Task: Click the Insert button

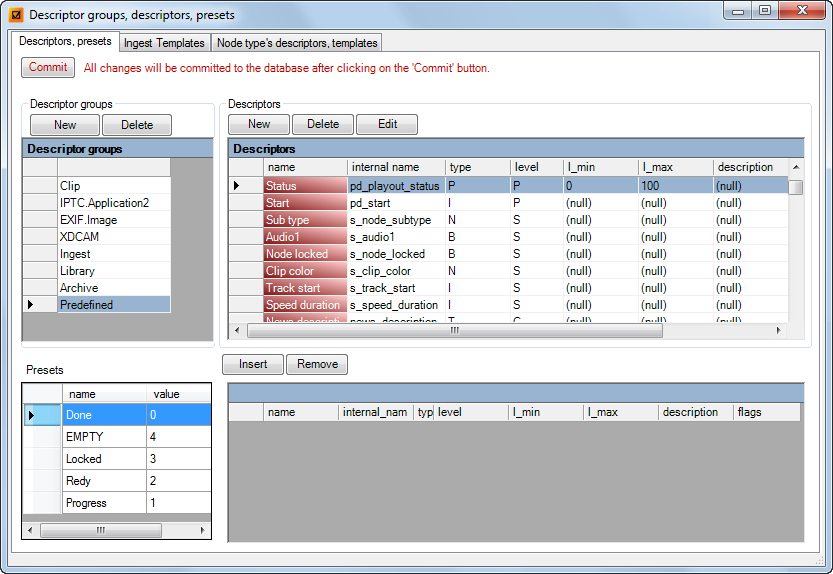Action: point(253,364)
